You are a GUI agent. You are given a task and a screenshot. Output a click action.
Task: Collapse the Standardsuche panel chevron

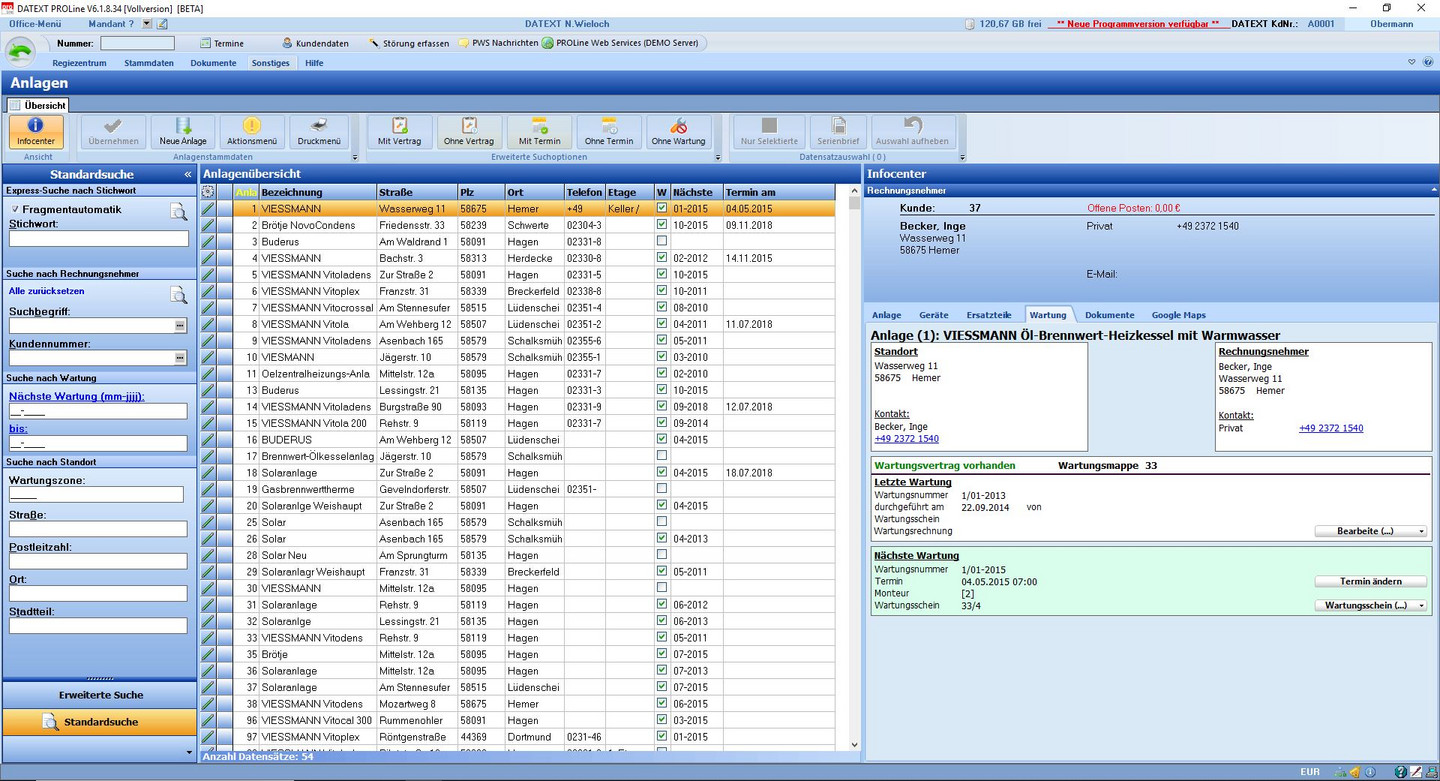pos(187,174)
